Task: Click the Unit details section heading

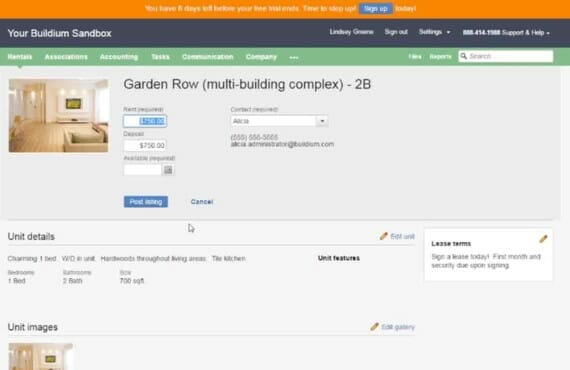Action: click(x=31, y=237)
